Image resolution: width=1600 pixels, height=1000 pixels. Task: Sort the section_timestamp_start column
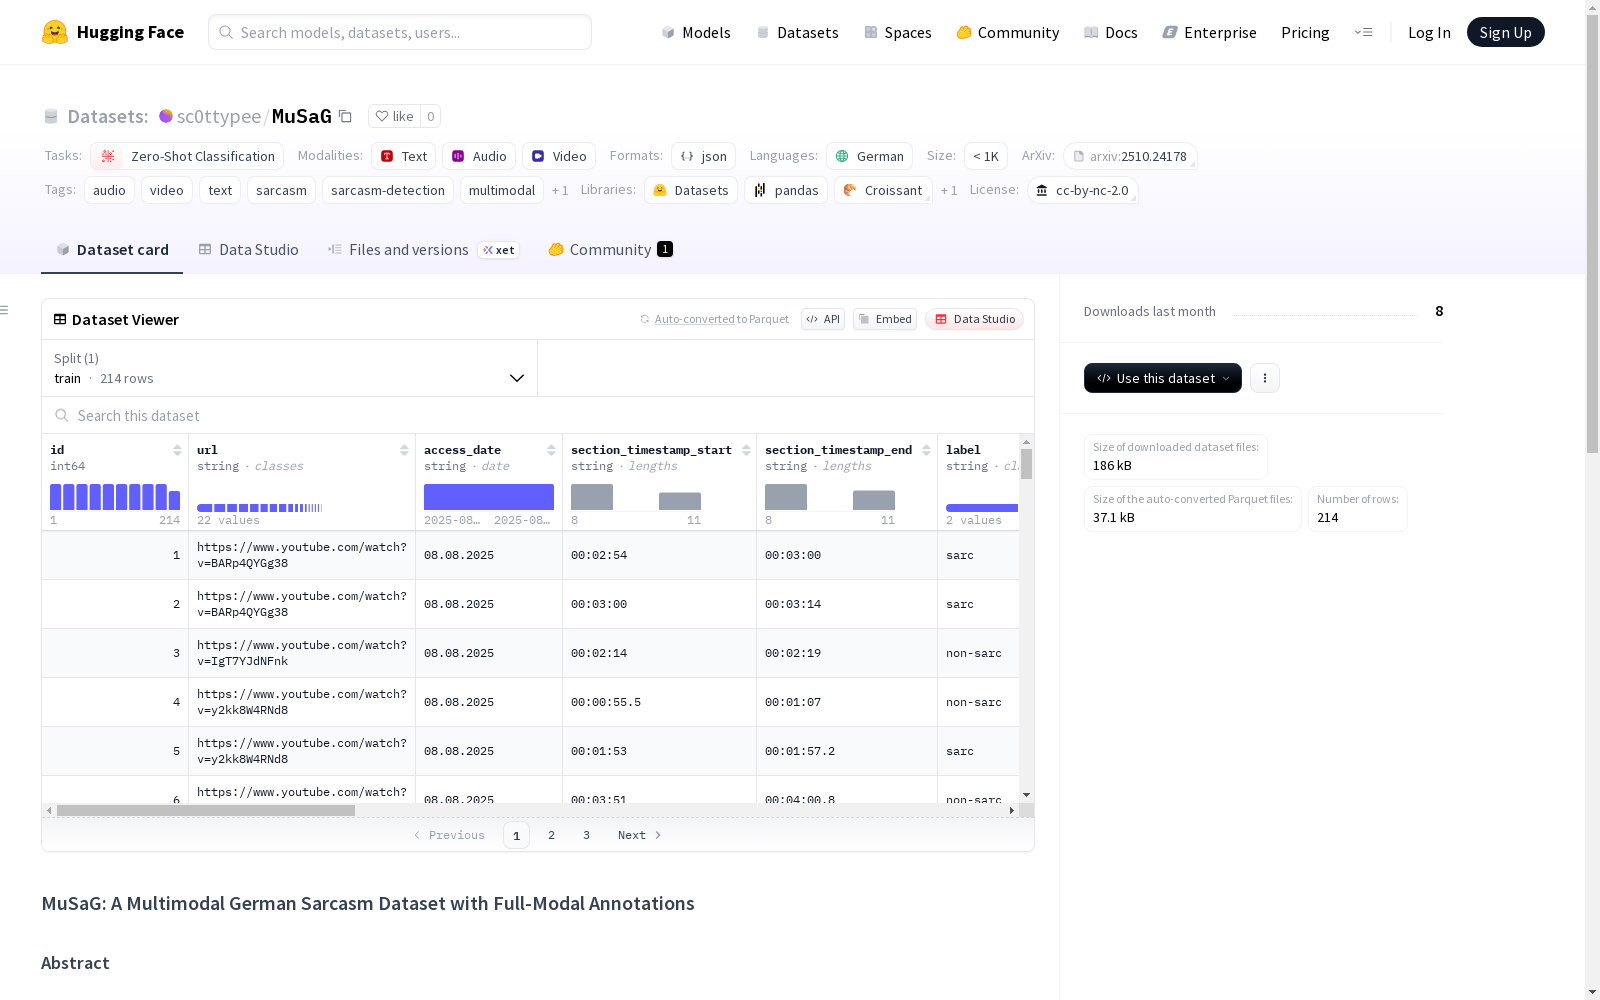(x=746, y=450)
